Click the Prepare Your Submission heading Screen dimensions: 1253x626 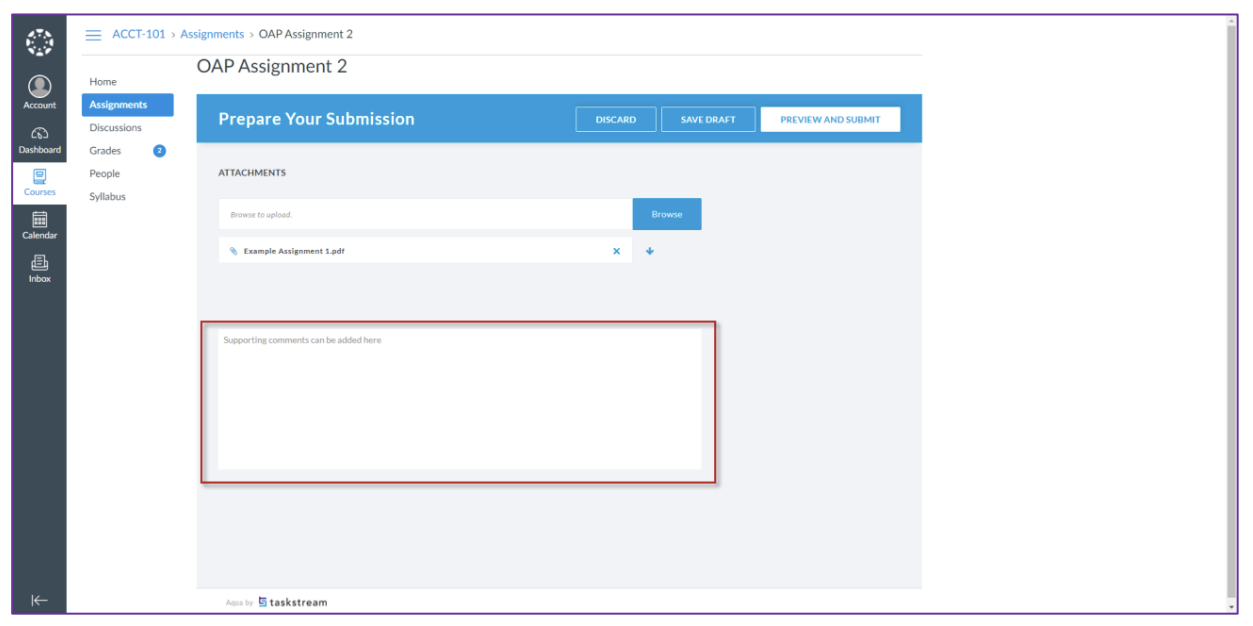[x=316, y=119]
